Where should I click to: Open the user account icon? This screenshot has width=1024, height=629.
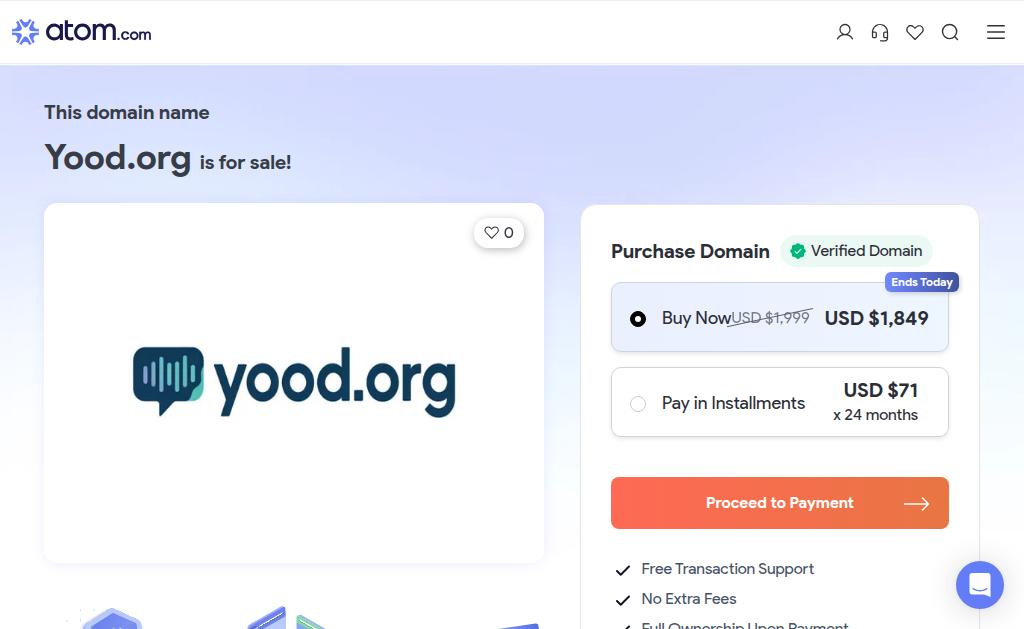[x=844, y=32]
